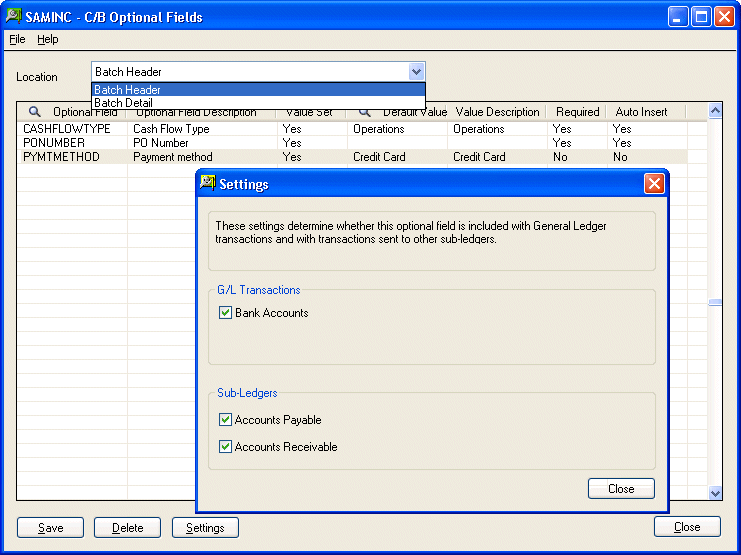Click the Default Value finder magnifier icon

pos(364,113)
